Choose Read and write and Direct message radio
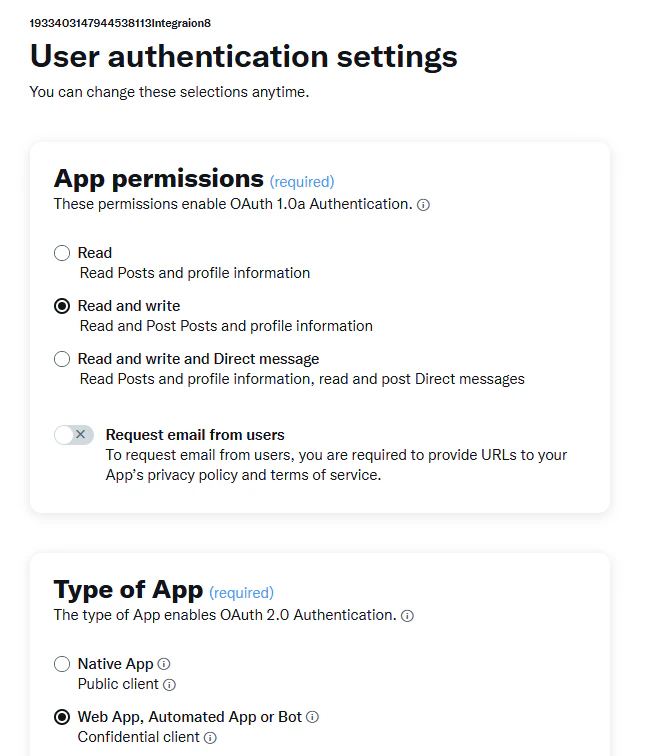Viewport: 666px width, 756px height. coord(62,359)
